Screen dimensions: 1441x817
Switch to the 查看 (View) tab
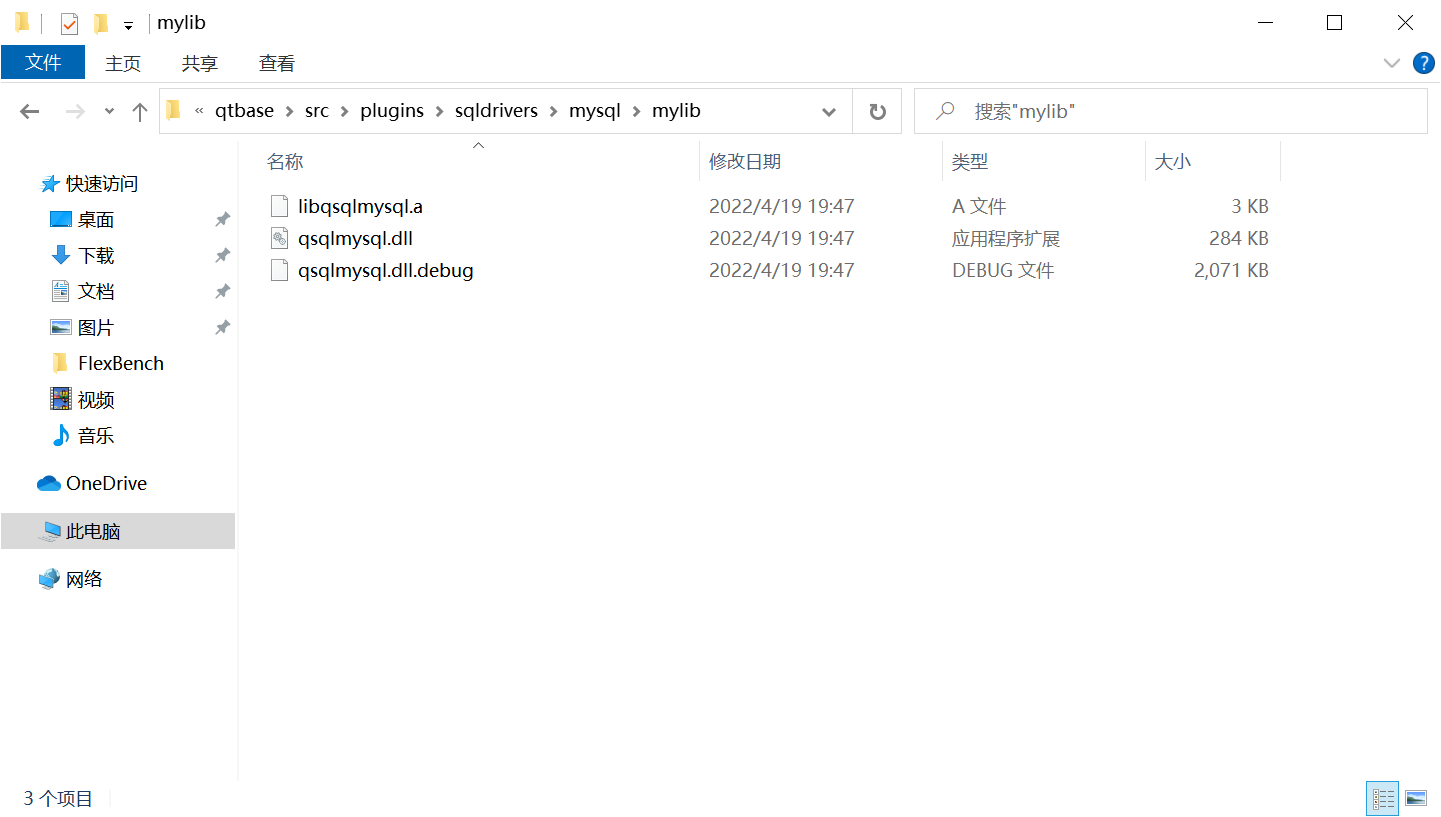pos(276,63)
